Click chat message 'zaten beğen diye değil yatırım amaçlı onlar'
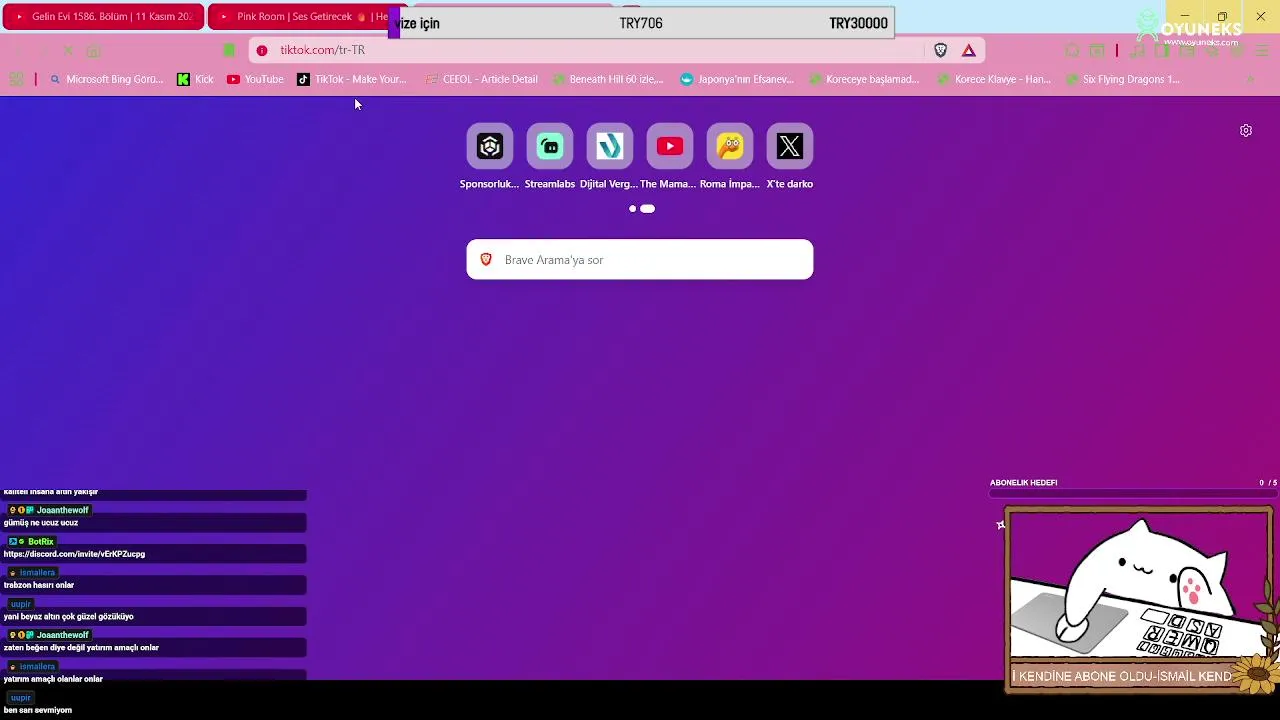Screen dimensions: 1280x720 tap(81, 648)
